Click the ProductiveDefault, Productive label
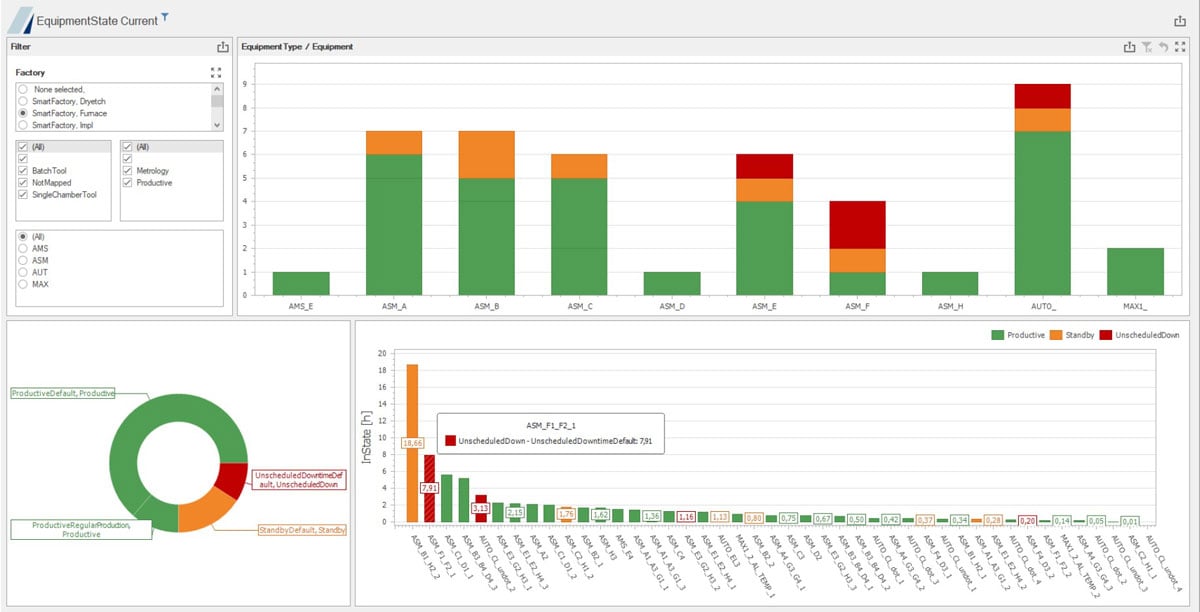This screenshot has width=1200, height=612. [63, 393]
